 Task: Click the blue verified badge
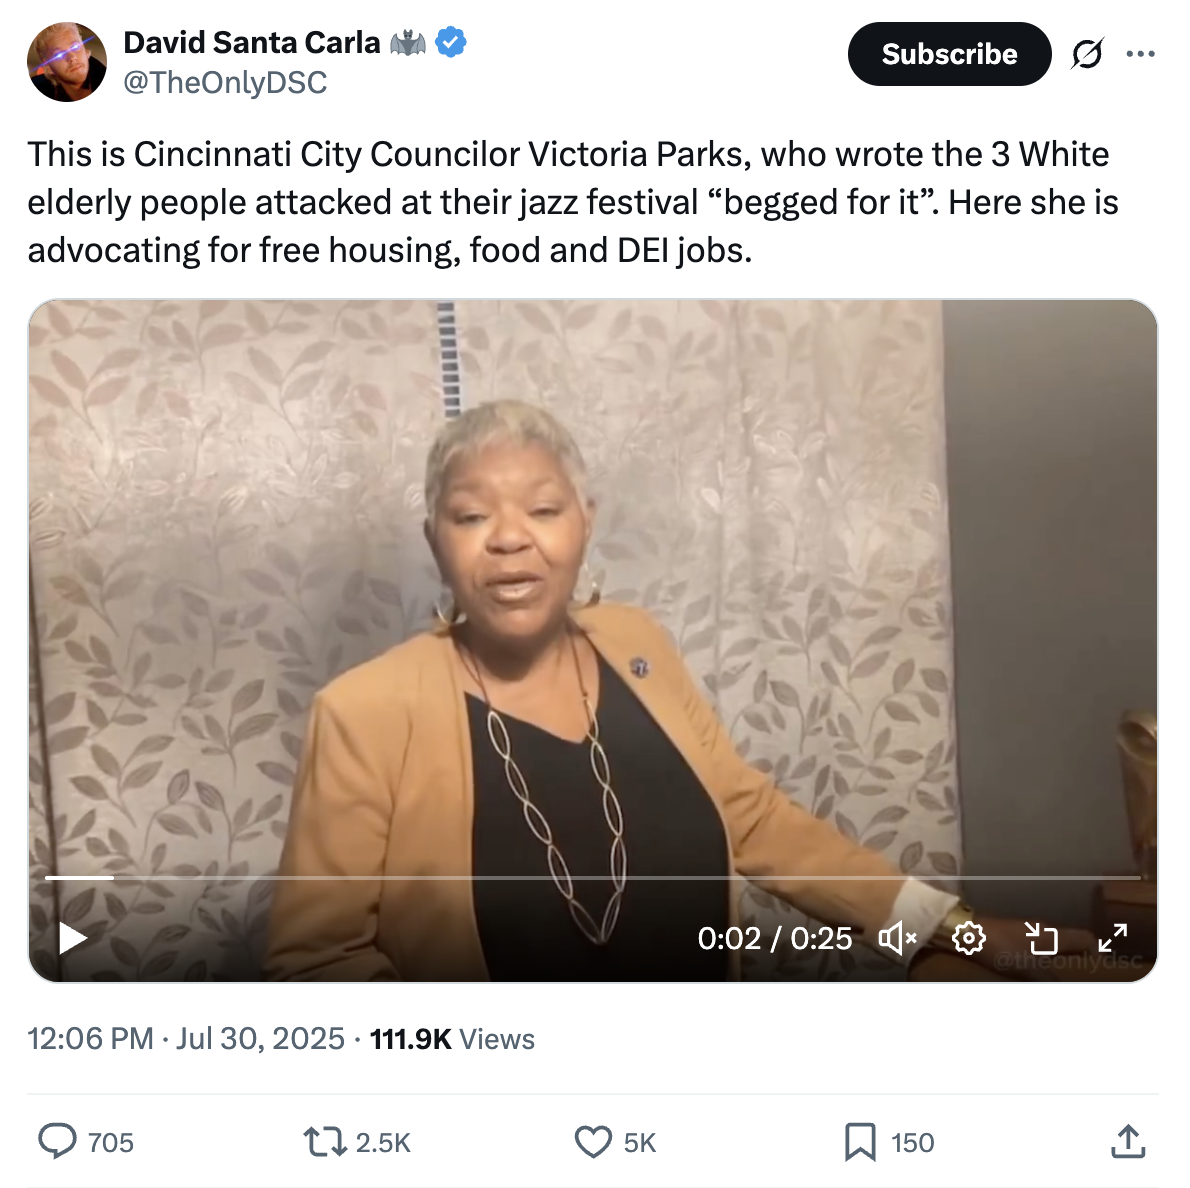(451, 43)
